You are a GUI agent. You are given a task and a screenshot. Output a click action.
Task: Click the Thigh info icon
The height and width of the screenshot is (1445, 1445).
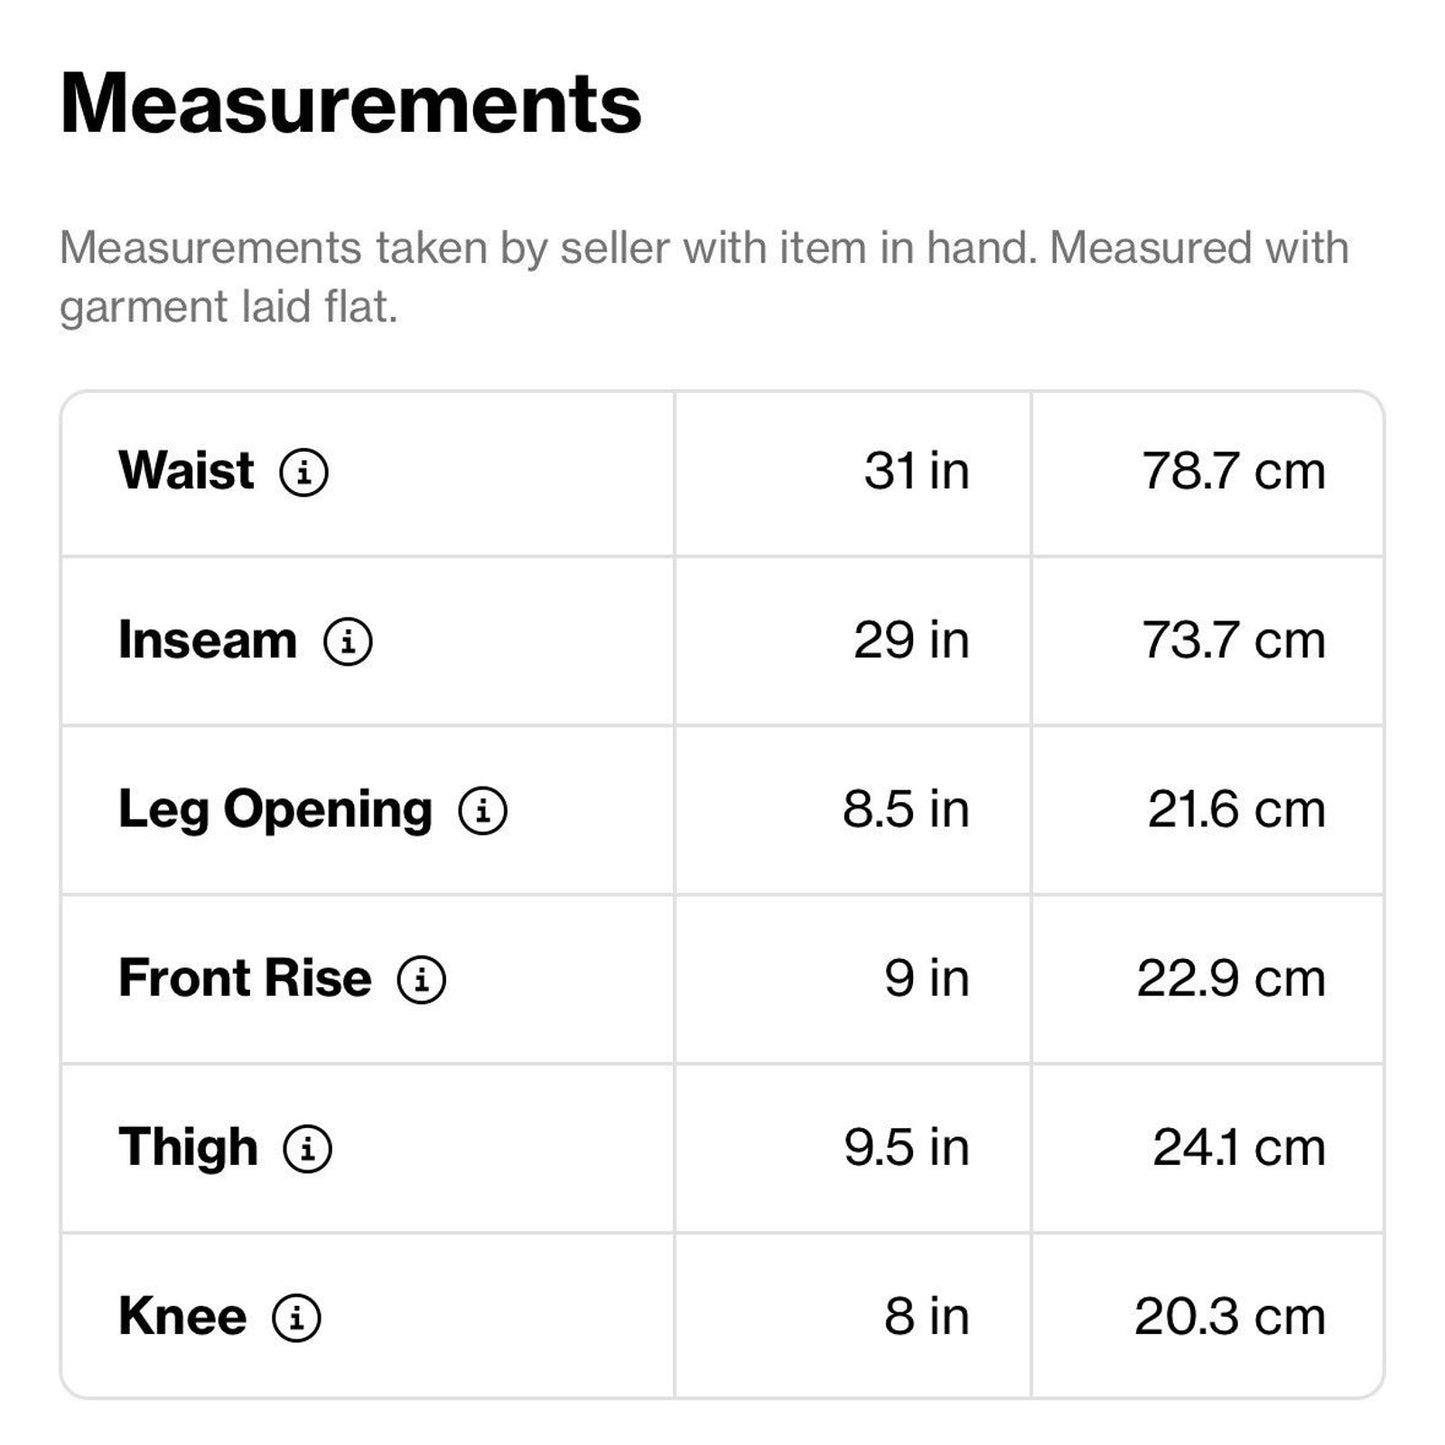coord(308,1148)
